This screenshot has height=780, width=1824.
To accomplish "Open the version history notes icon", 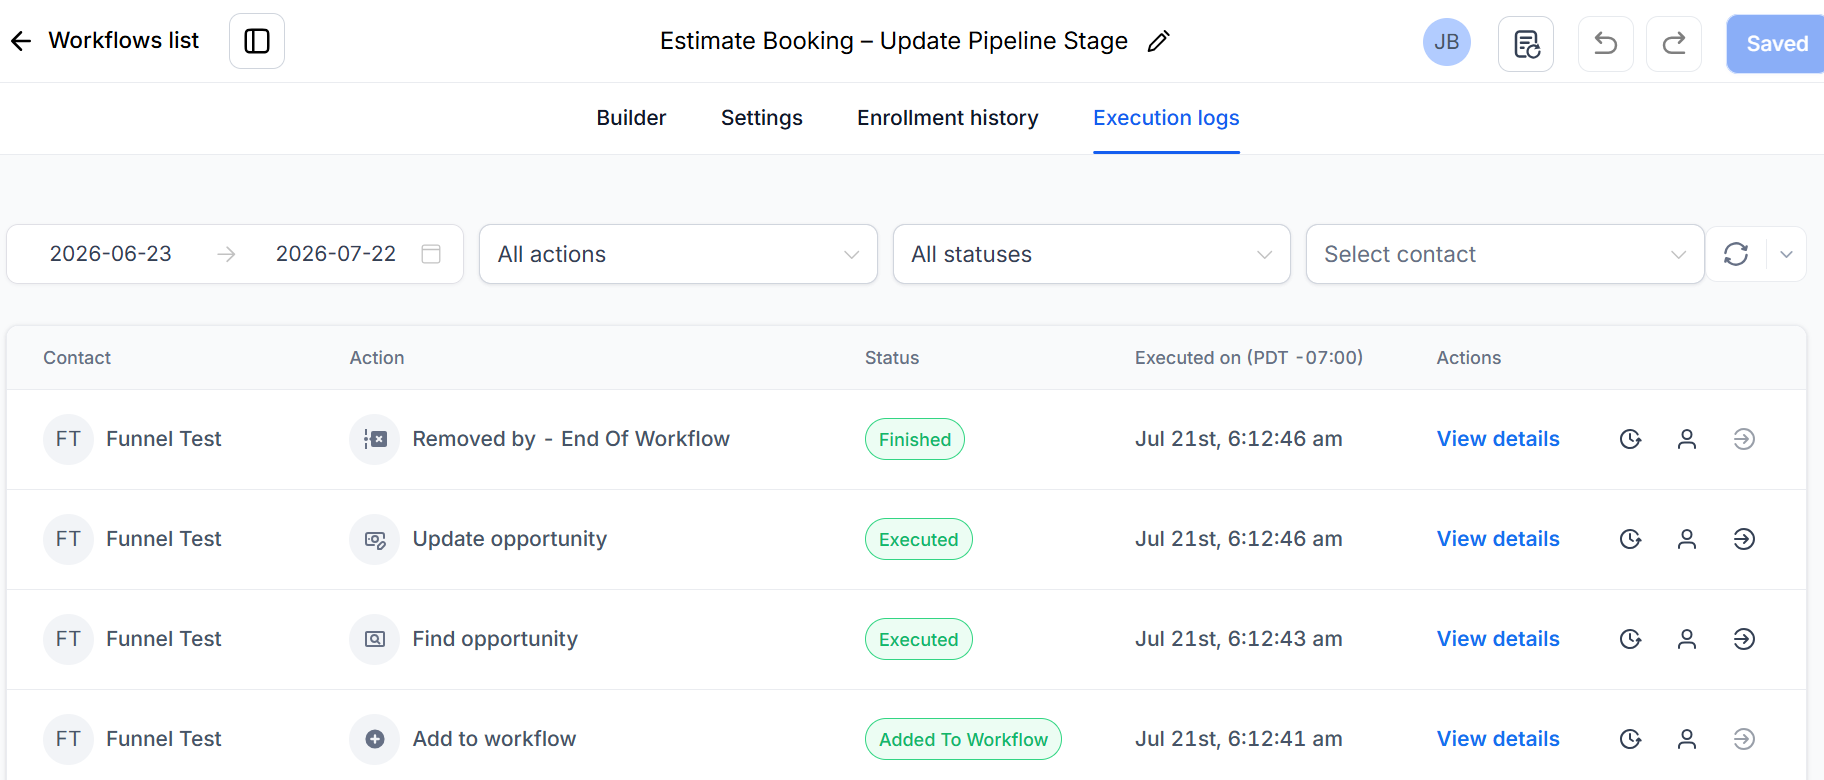I will 1526,44.
